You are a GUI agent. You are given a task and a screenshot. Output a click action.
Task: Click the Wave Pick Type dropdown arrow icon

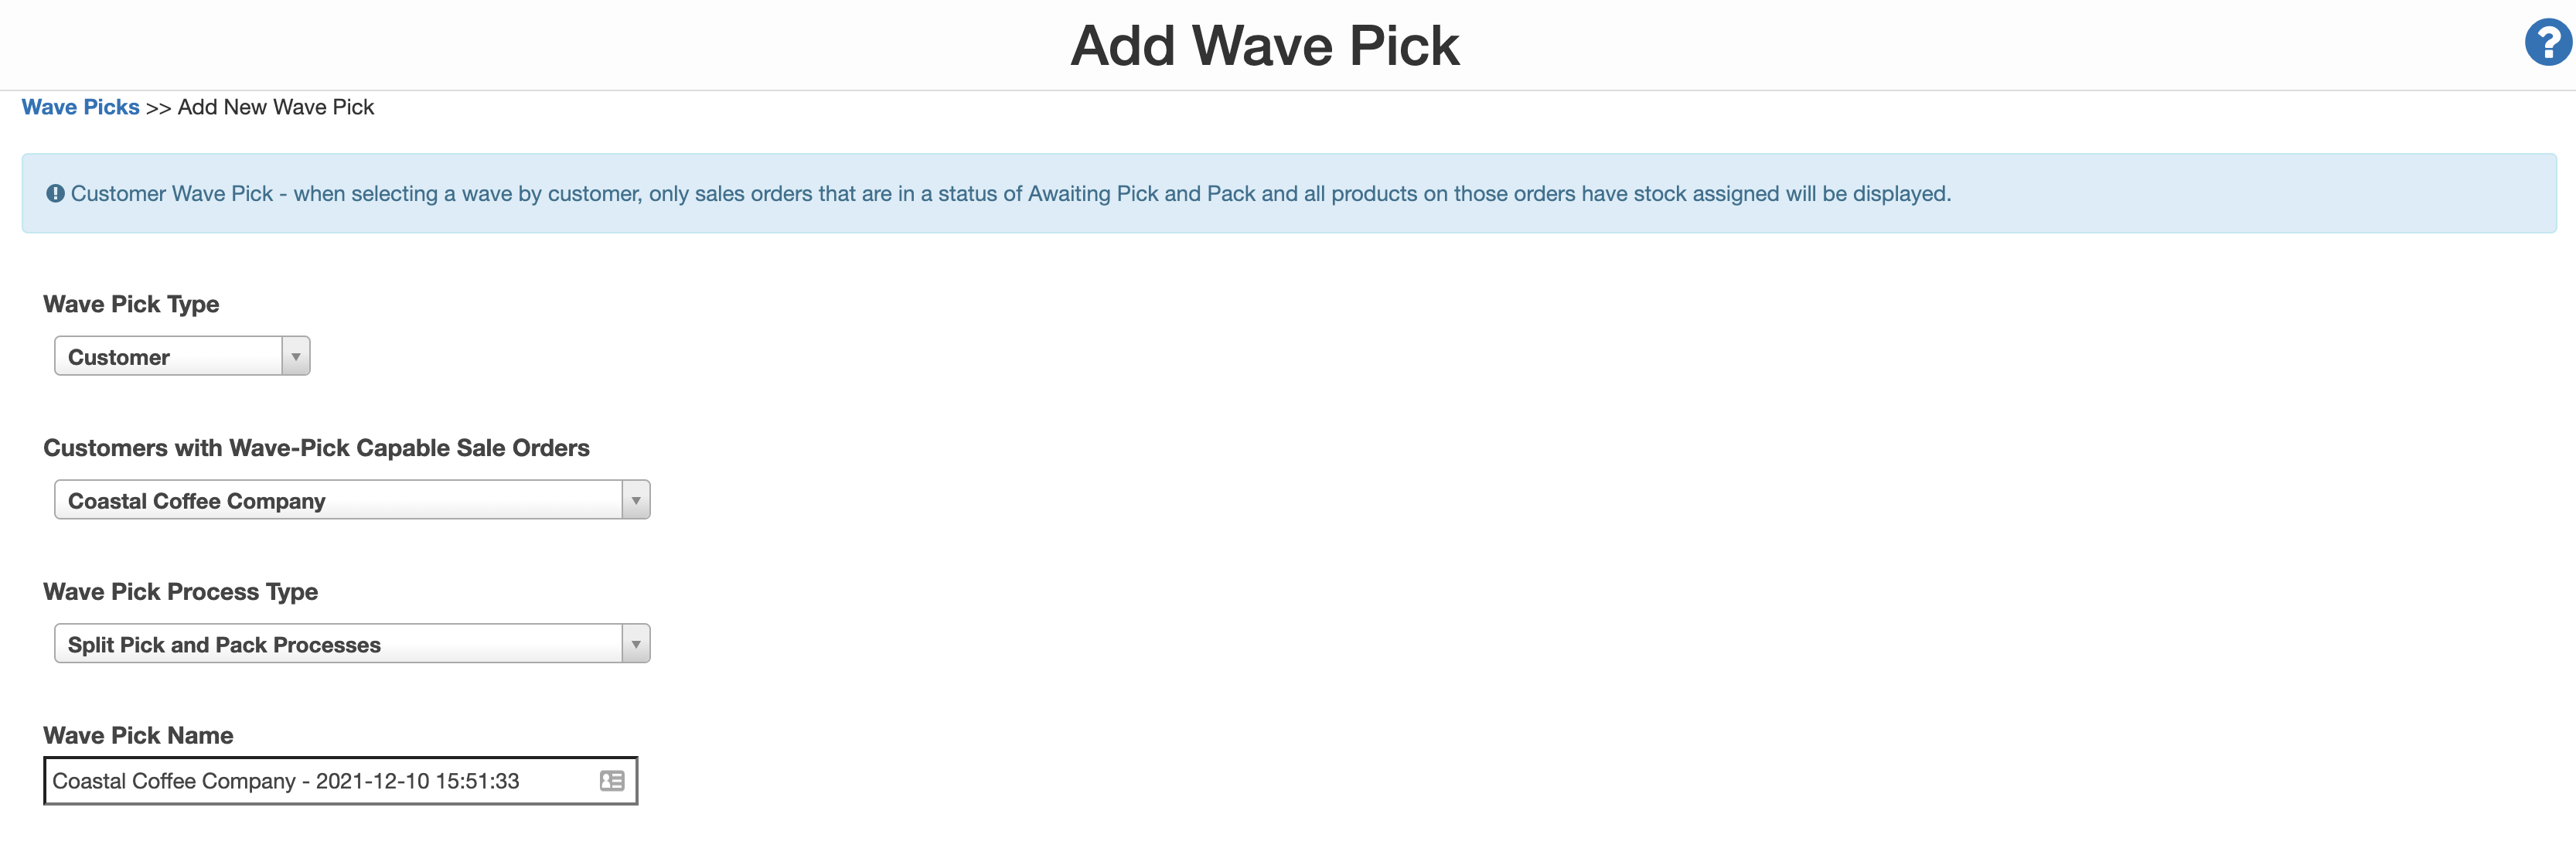tap(295, 355)
